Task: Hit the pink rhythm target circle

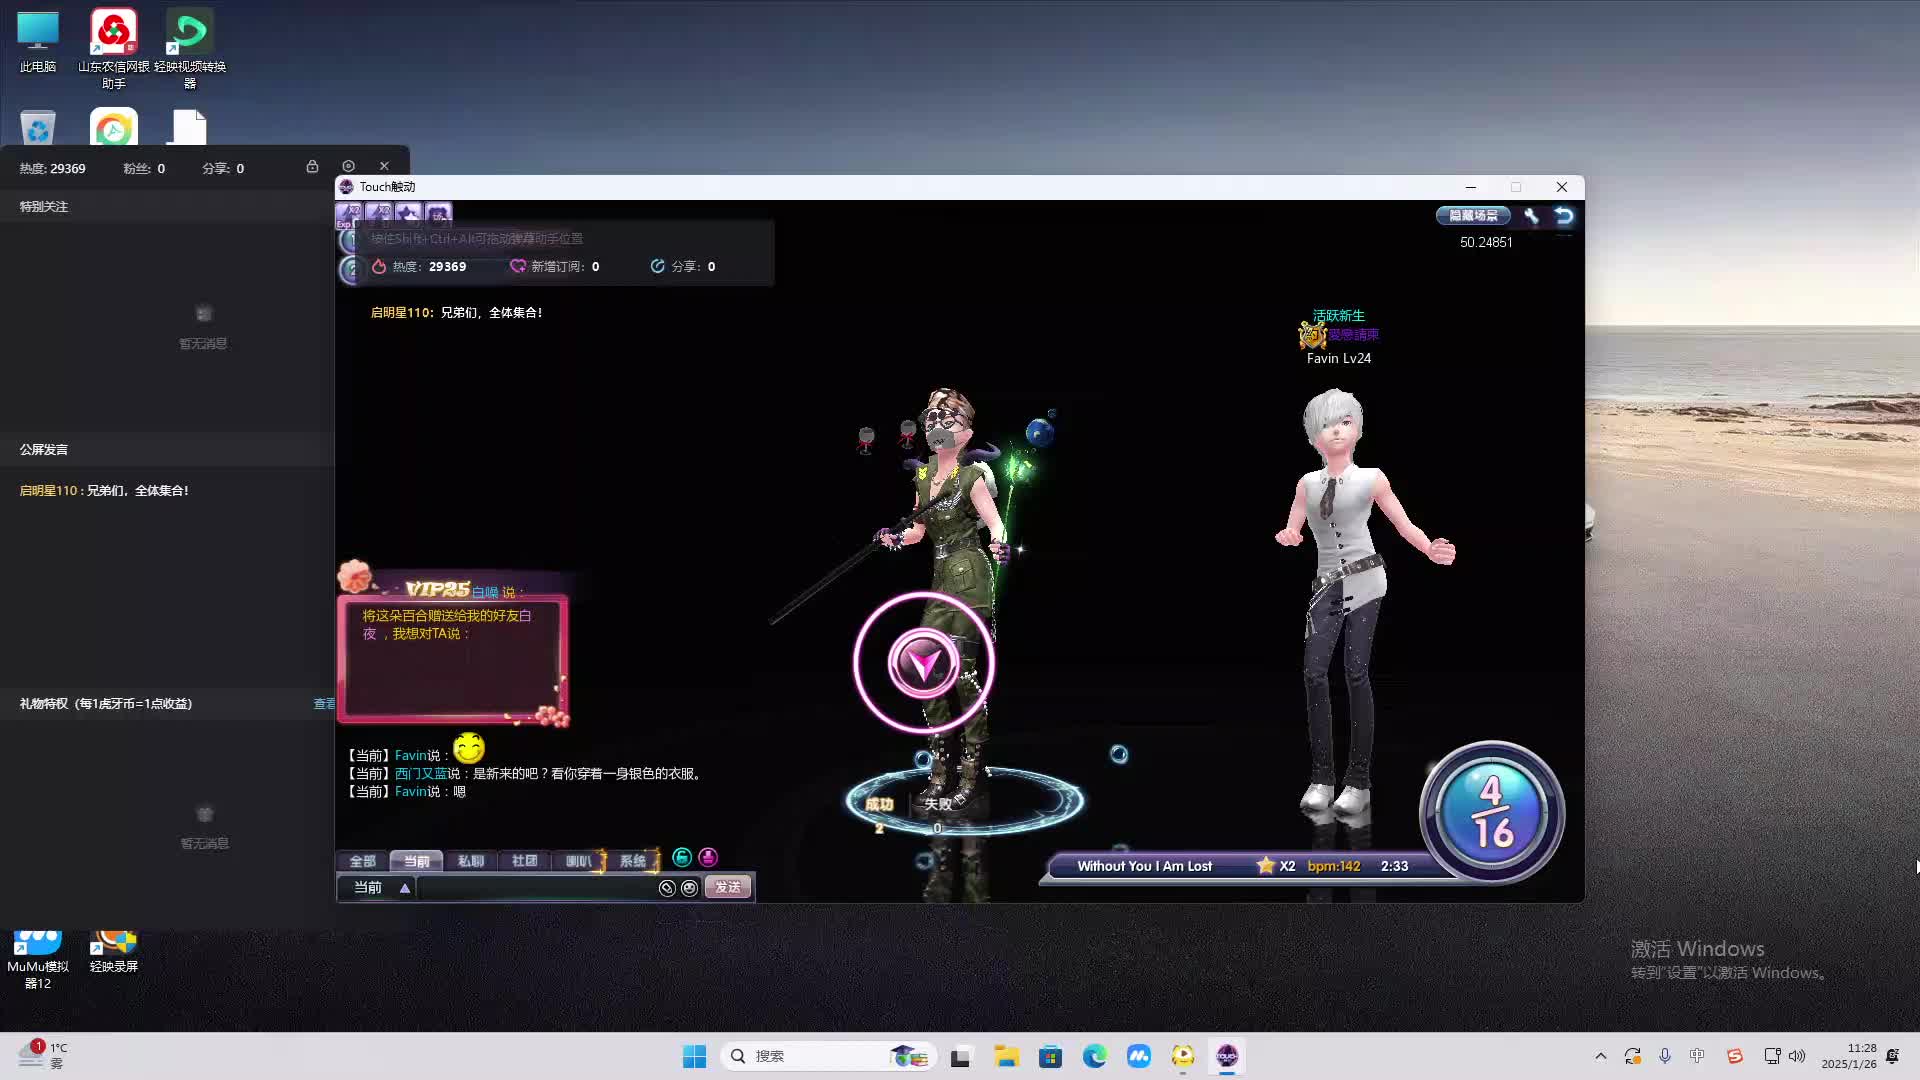Action: click(x=923, y=662)
